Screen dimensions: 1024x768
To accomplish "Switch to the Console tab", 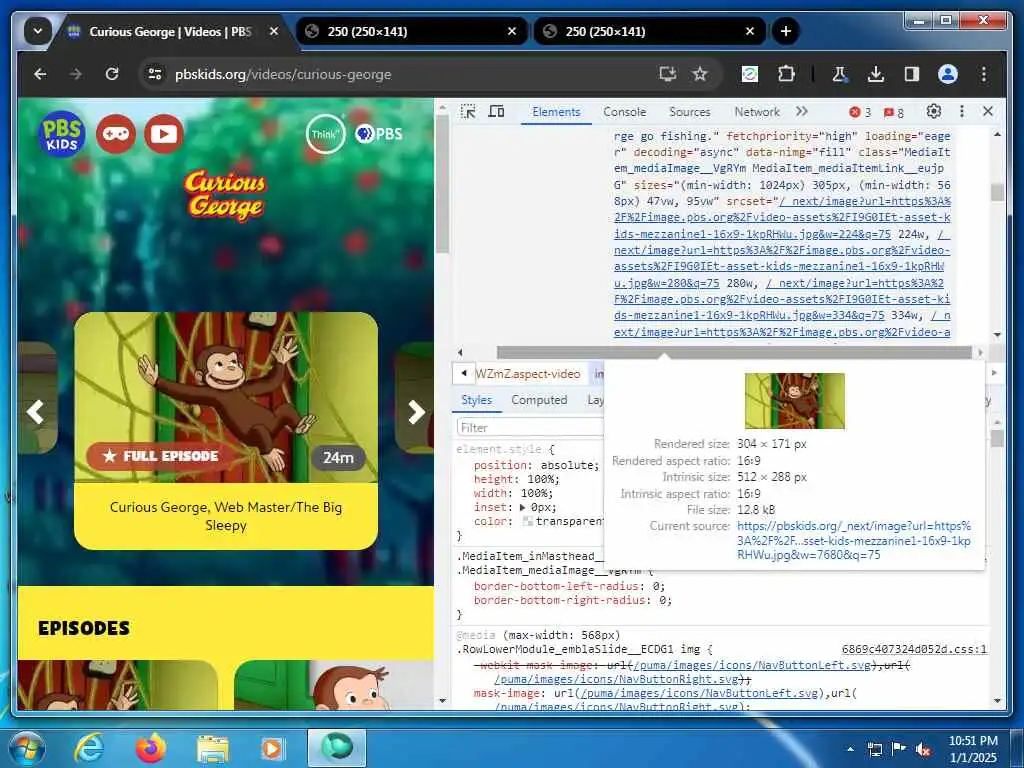I will [624, 112].
